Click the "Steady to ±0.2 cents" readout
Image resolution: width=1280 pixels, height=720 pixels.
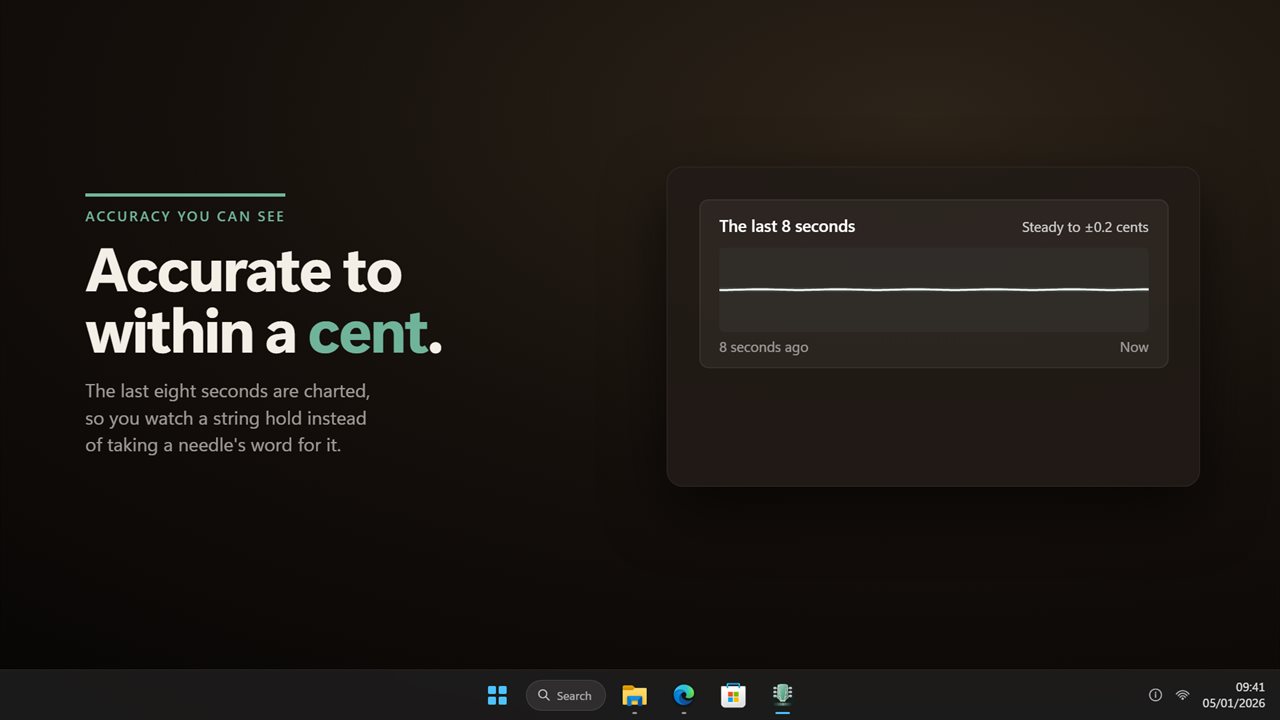coord(1085,227)
